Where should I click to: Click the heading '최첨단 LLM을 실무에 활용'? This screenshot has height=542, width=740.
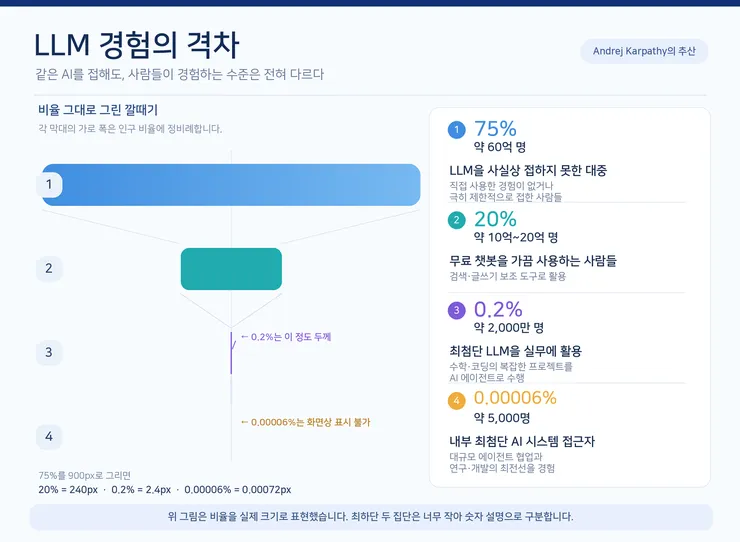coord(515,351)
